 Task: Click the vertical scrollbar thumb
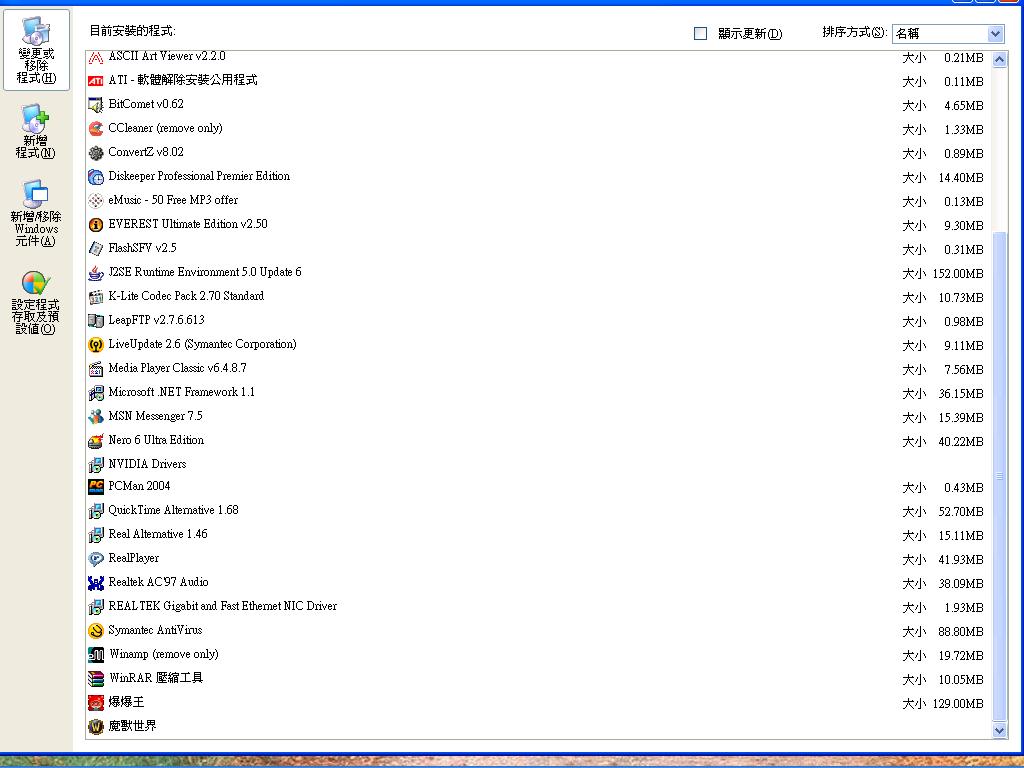pos(999,475)
